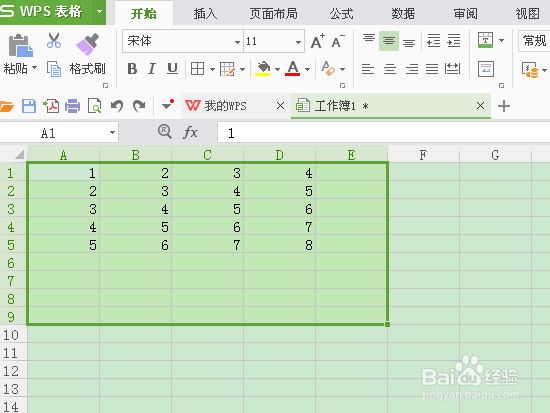Click the merge and center icon
Screen dimensions: 550x413
(485, 40)
